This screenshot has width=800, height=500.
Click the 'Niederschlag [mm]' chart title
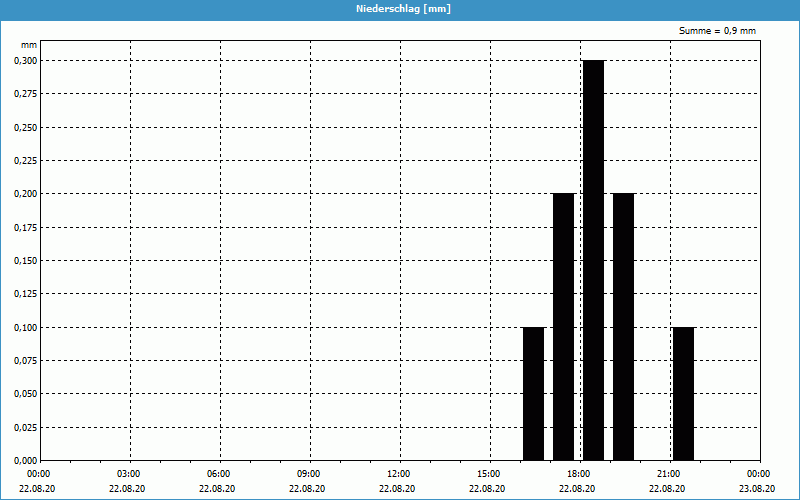click(x=399, y=9)
